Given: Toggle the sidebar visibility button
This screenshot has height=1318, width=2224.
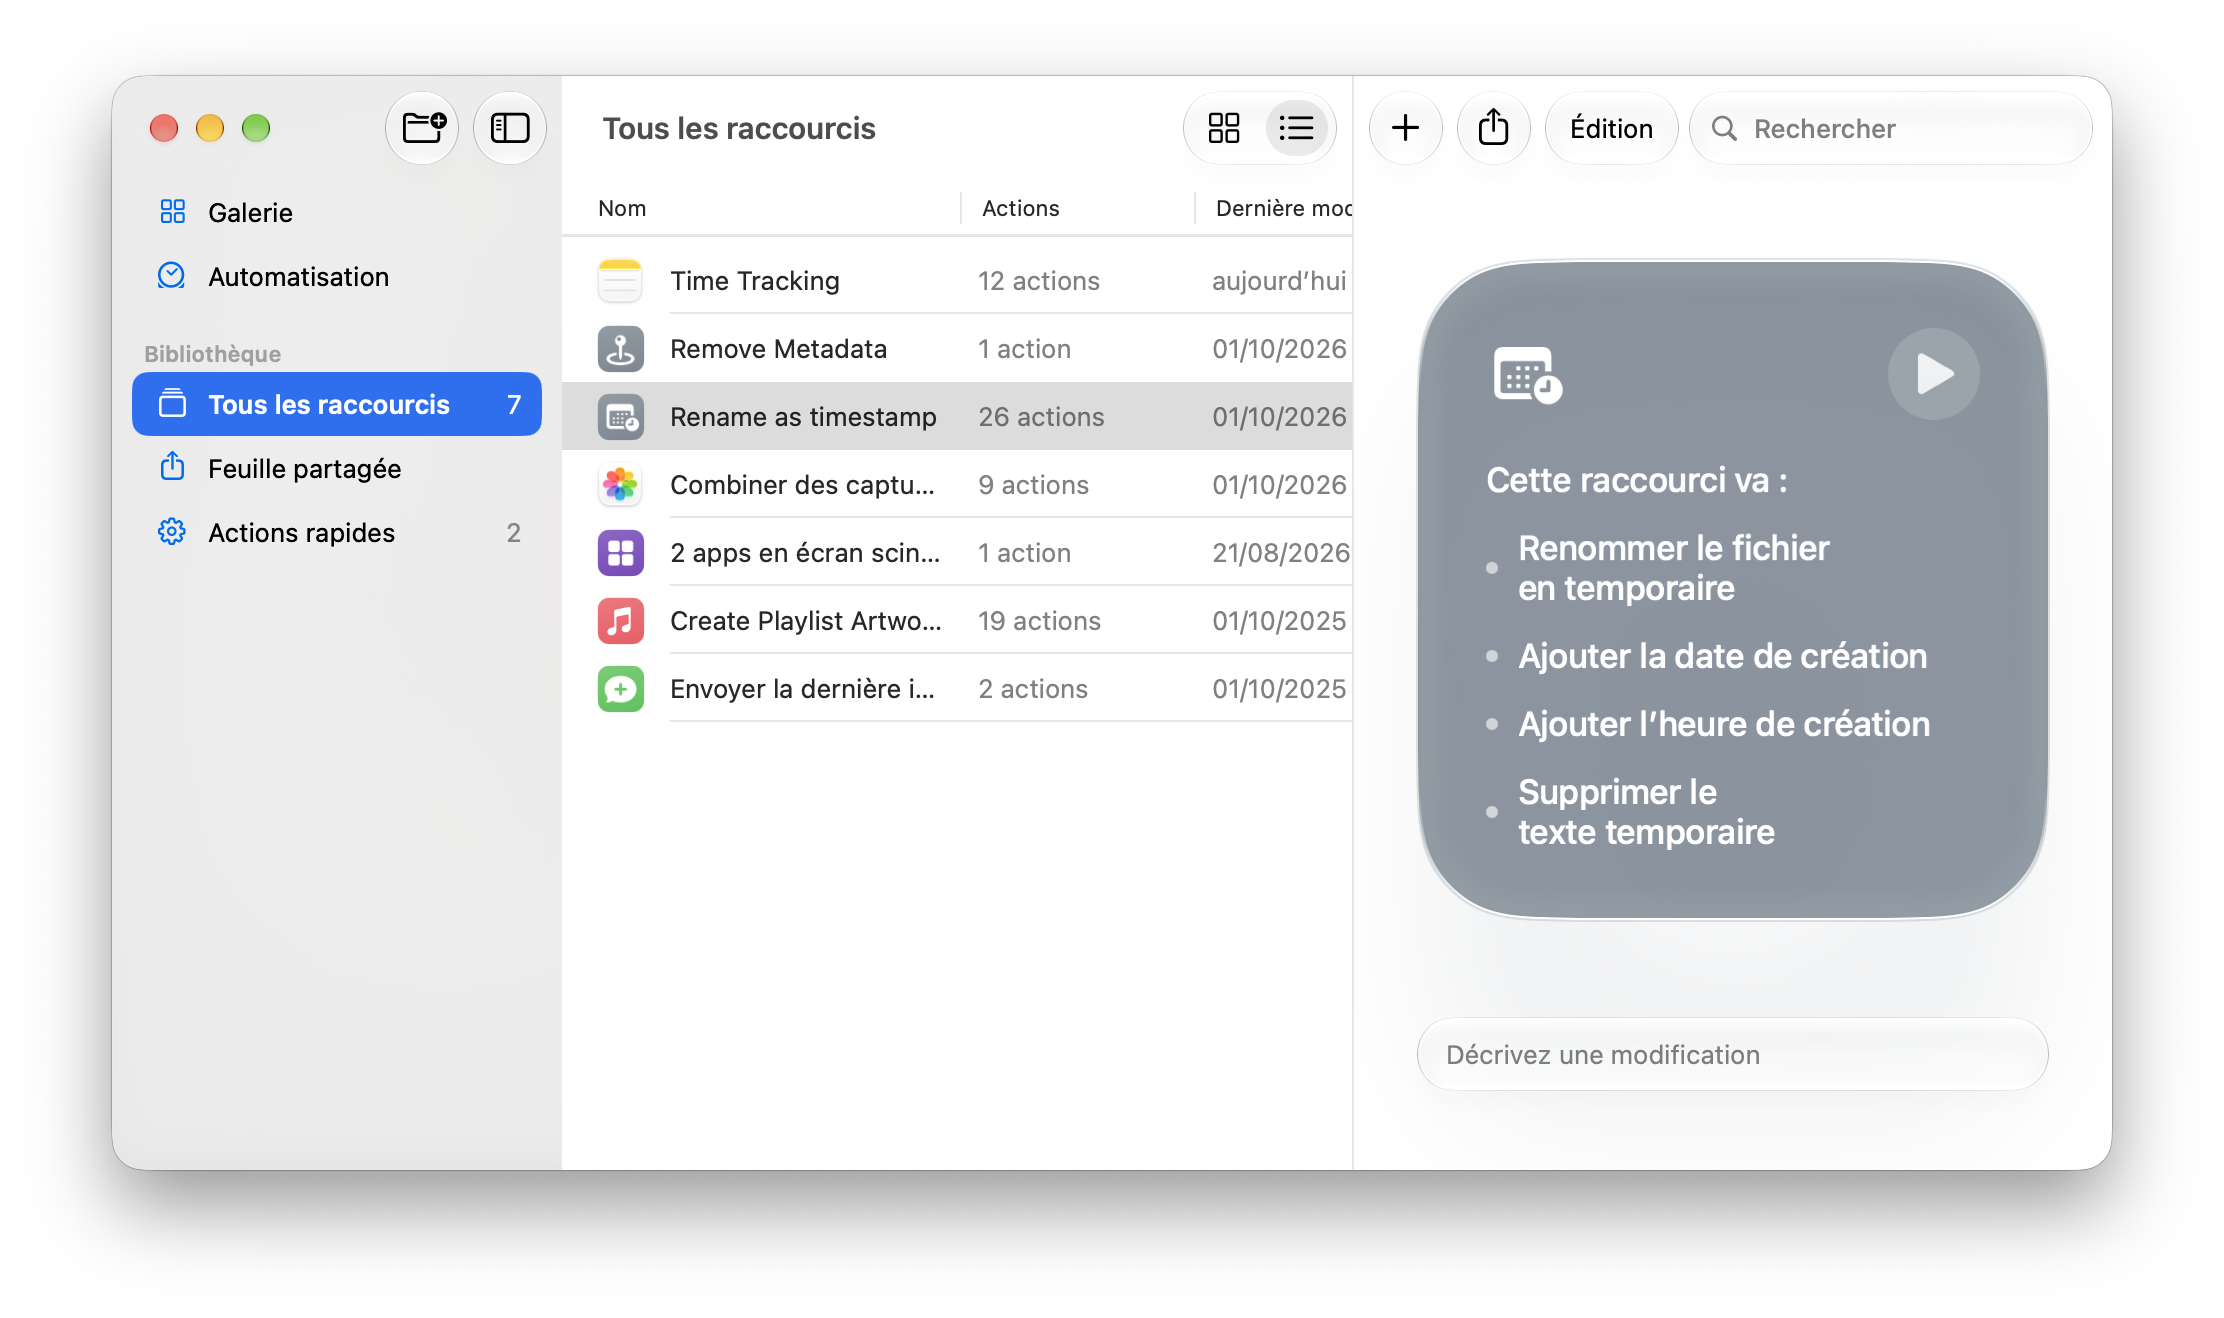Looking at the screenshot, I should [510, 128].
